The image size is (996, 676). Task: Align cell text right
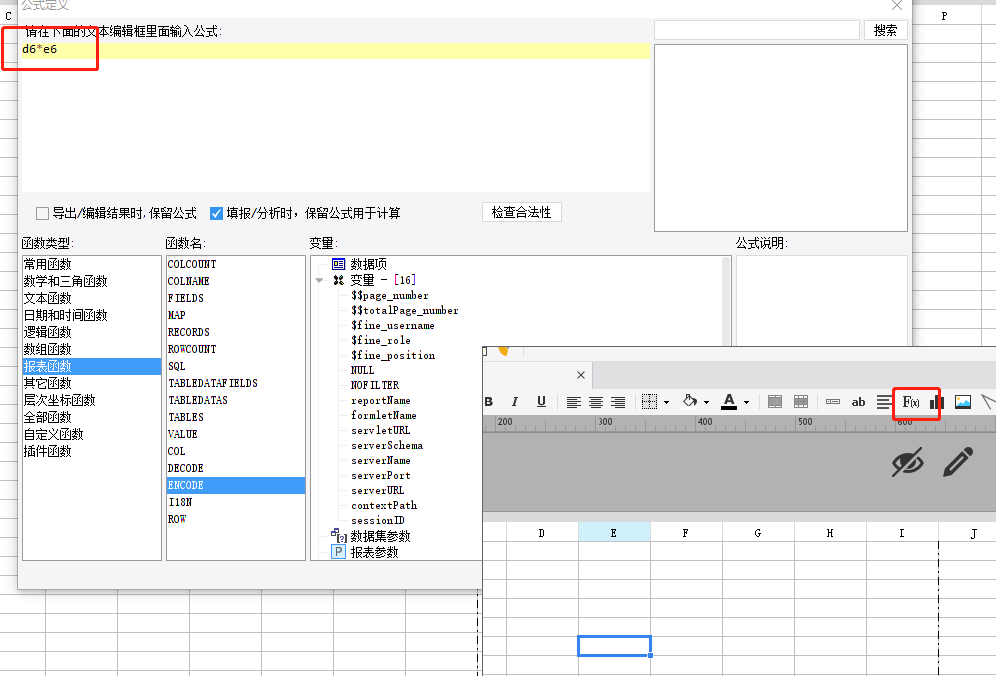(x=618, y=402)
